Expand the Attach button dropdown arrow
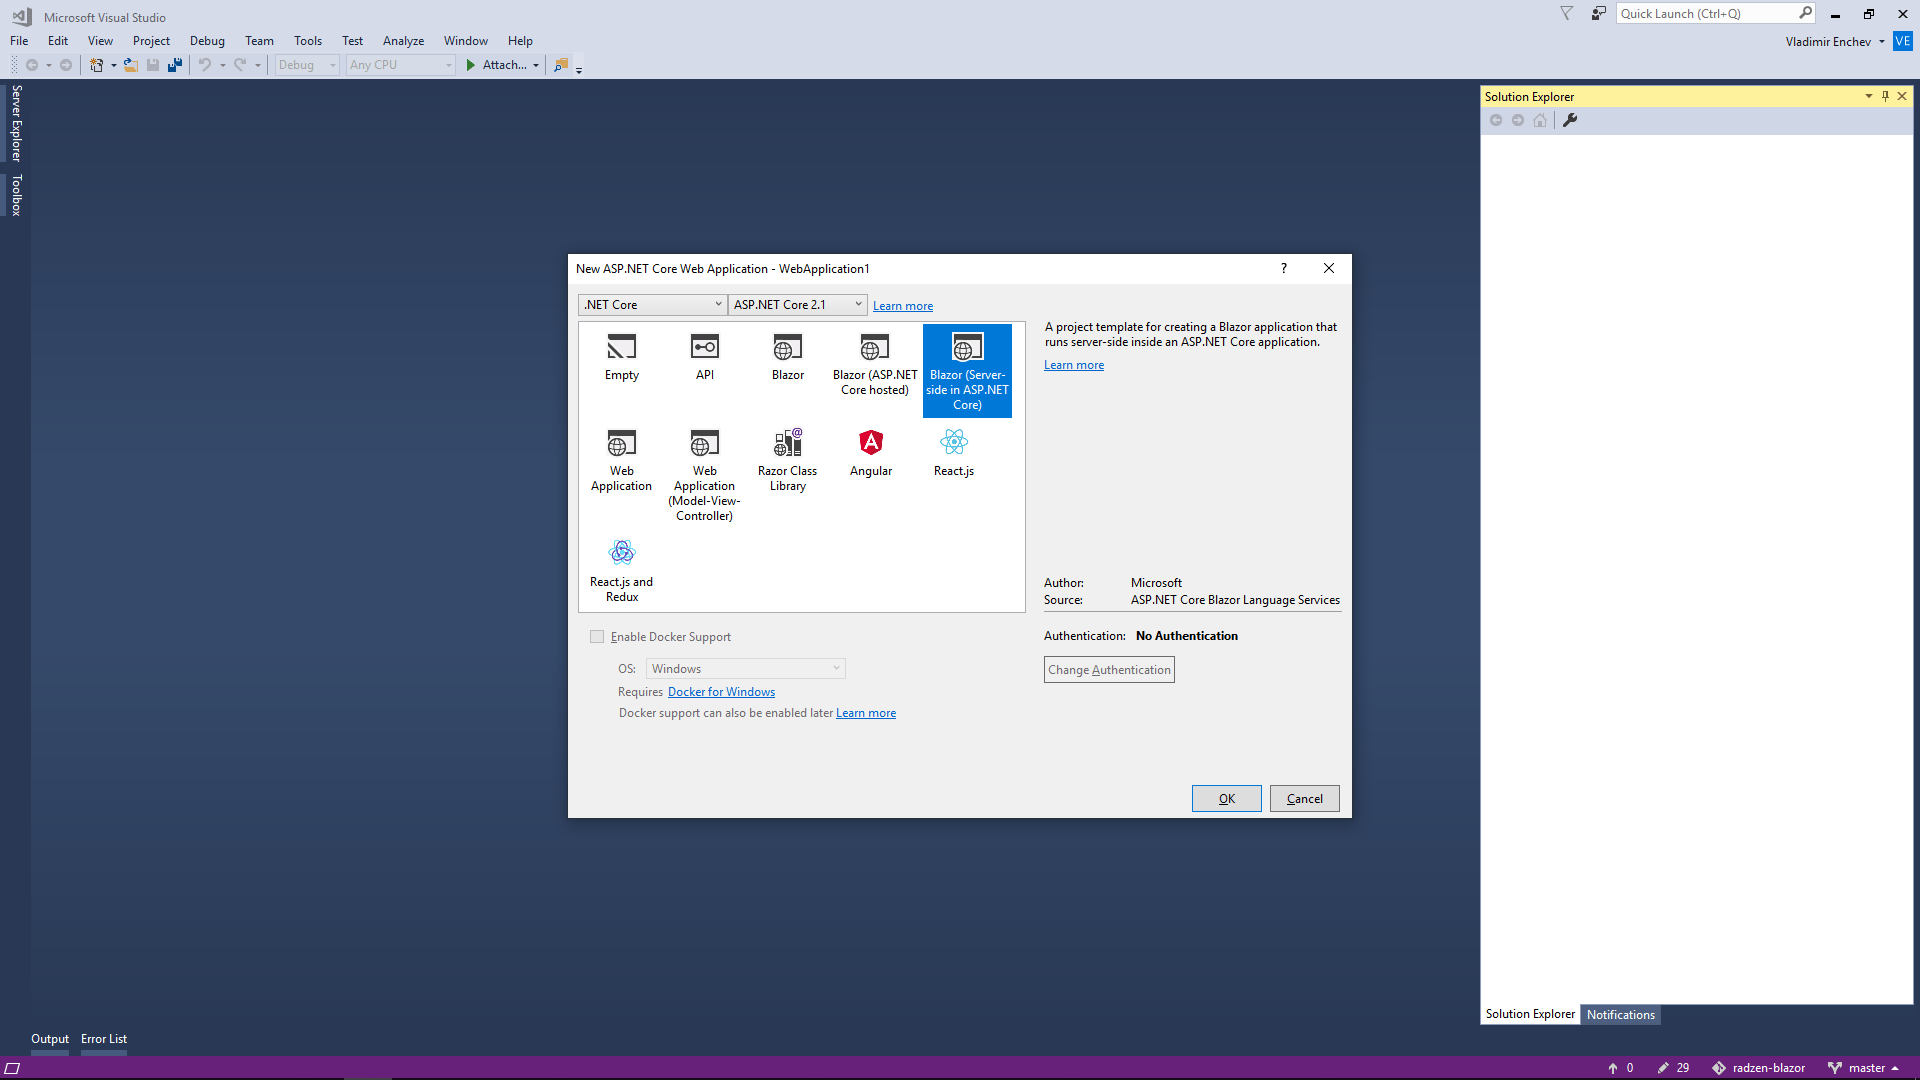 pyautogui.click(x=536, y=65)
